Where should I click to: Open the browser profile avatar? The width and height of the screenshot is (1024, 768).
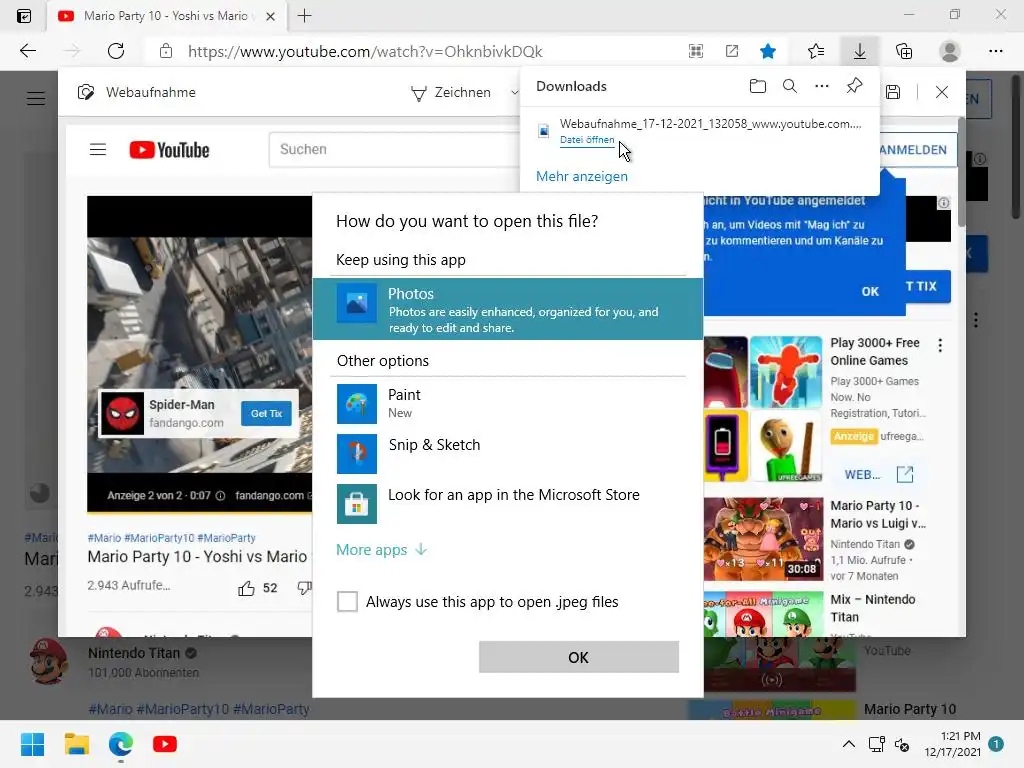950,51
